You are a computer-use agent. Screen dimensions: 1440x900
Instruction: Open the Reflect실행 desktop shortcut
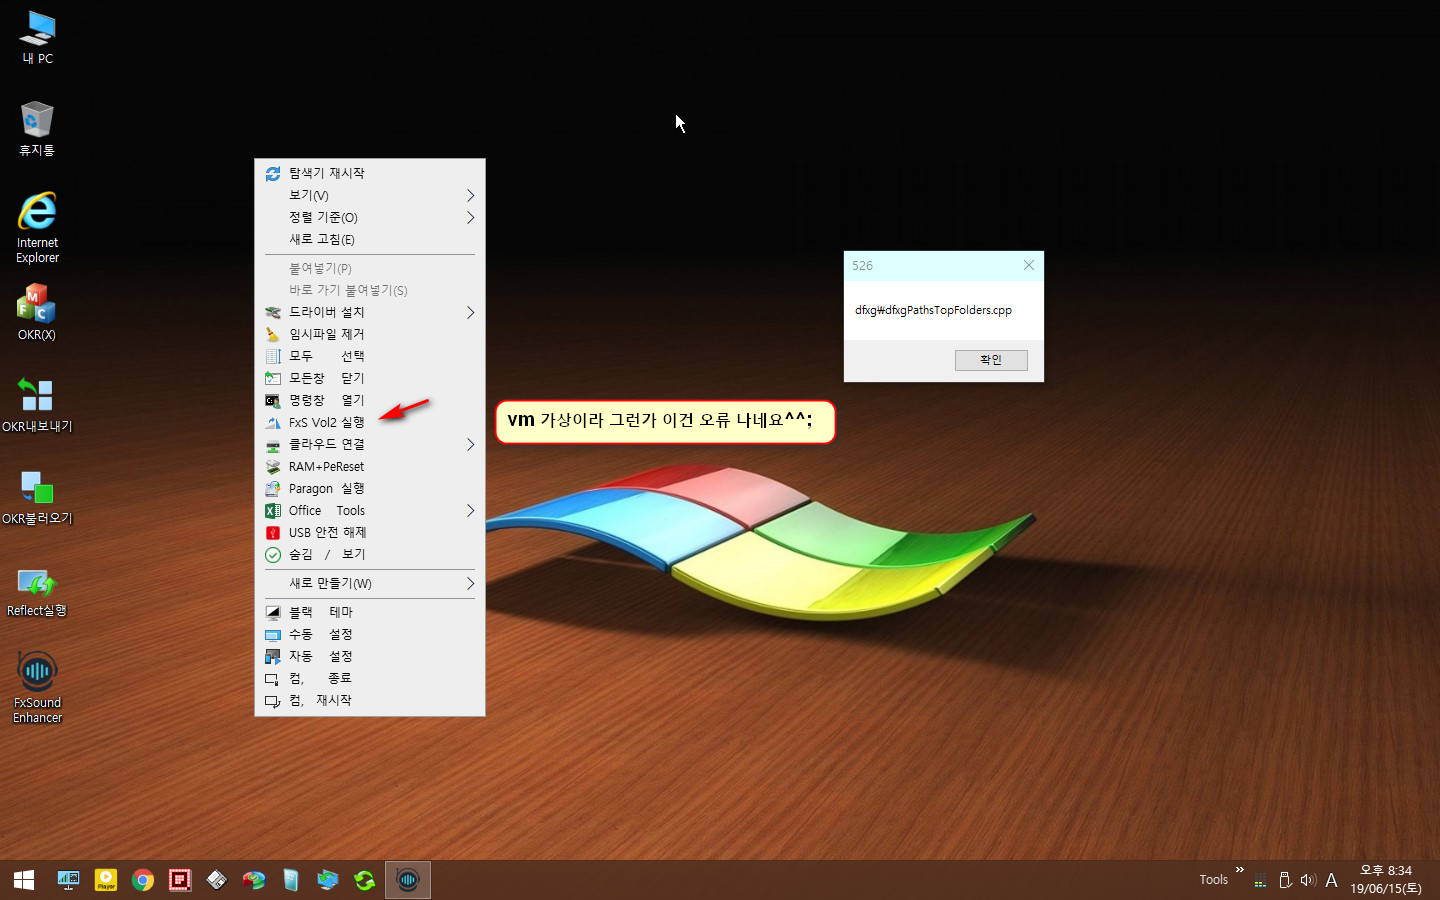tap(37, 592)
